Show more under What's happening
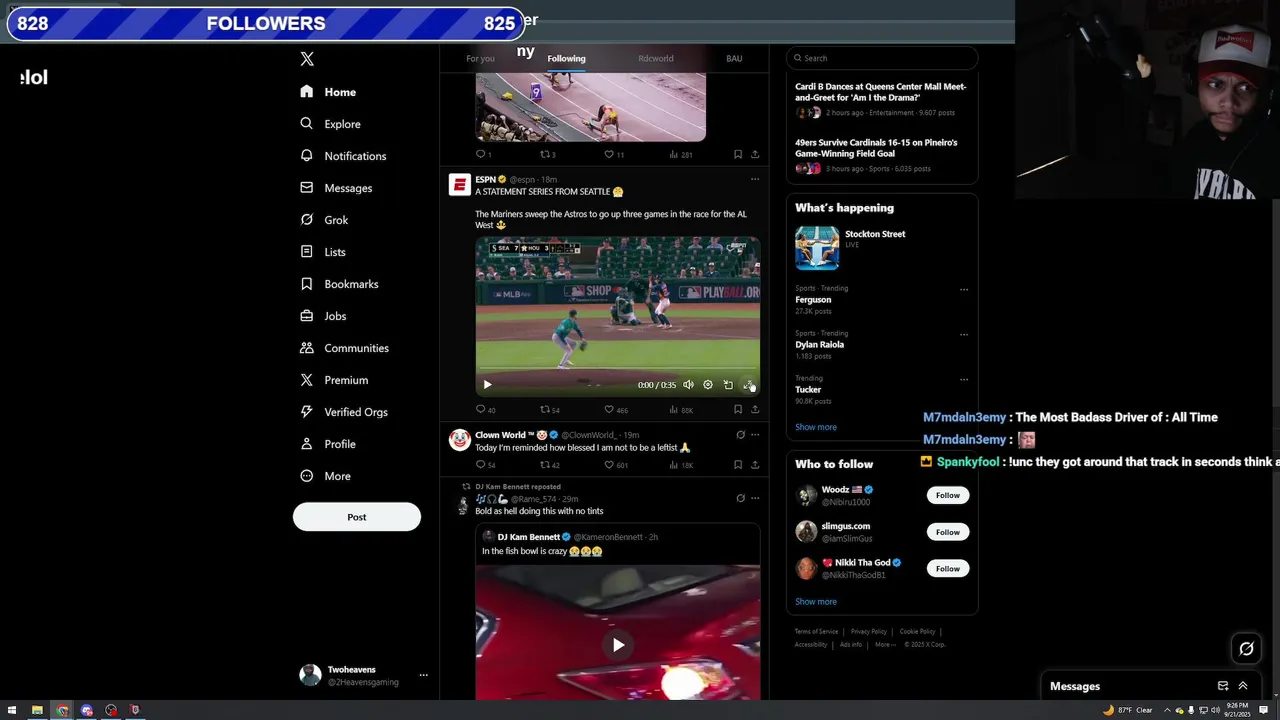 click(816, 427)
